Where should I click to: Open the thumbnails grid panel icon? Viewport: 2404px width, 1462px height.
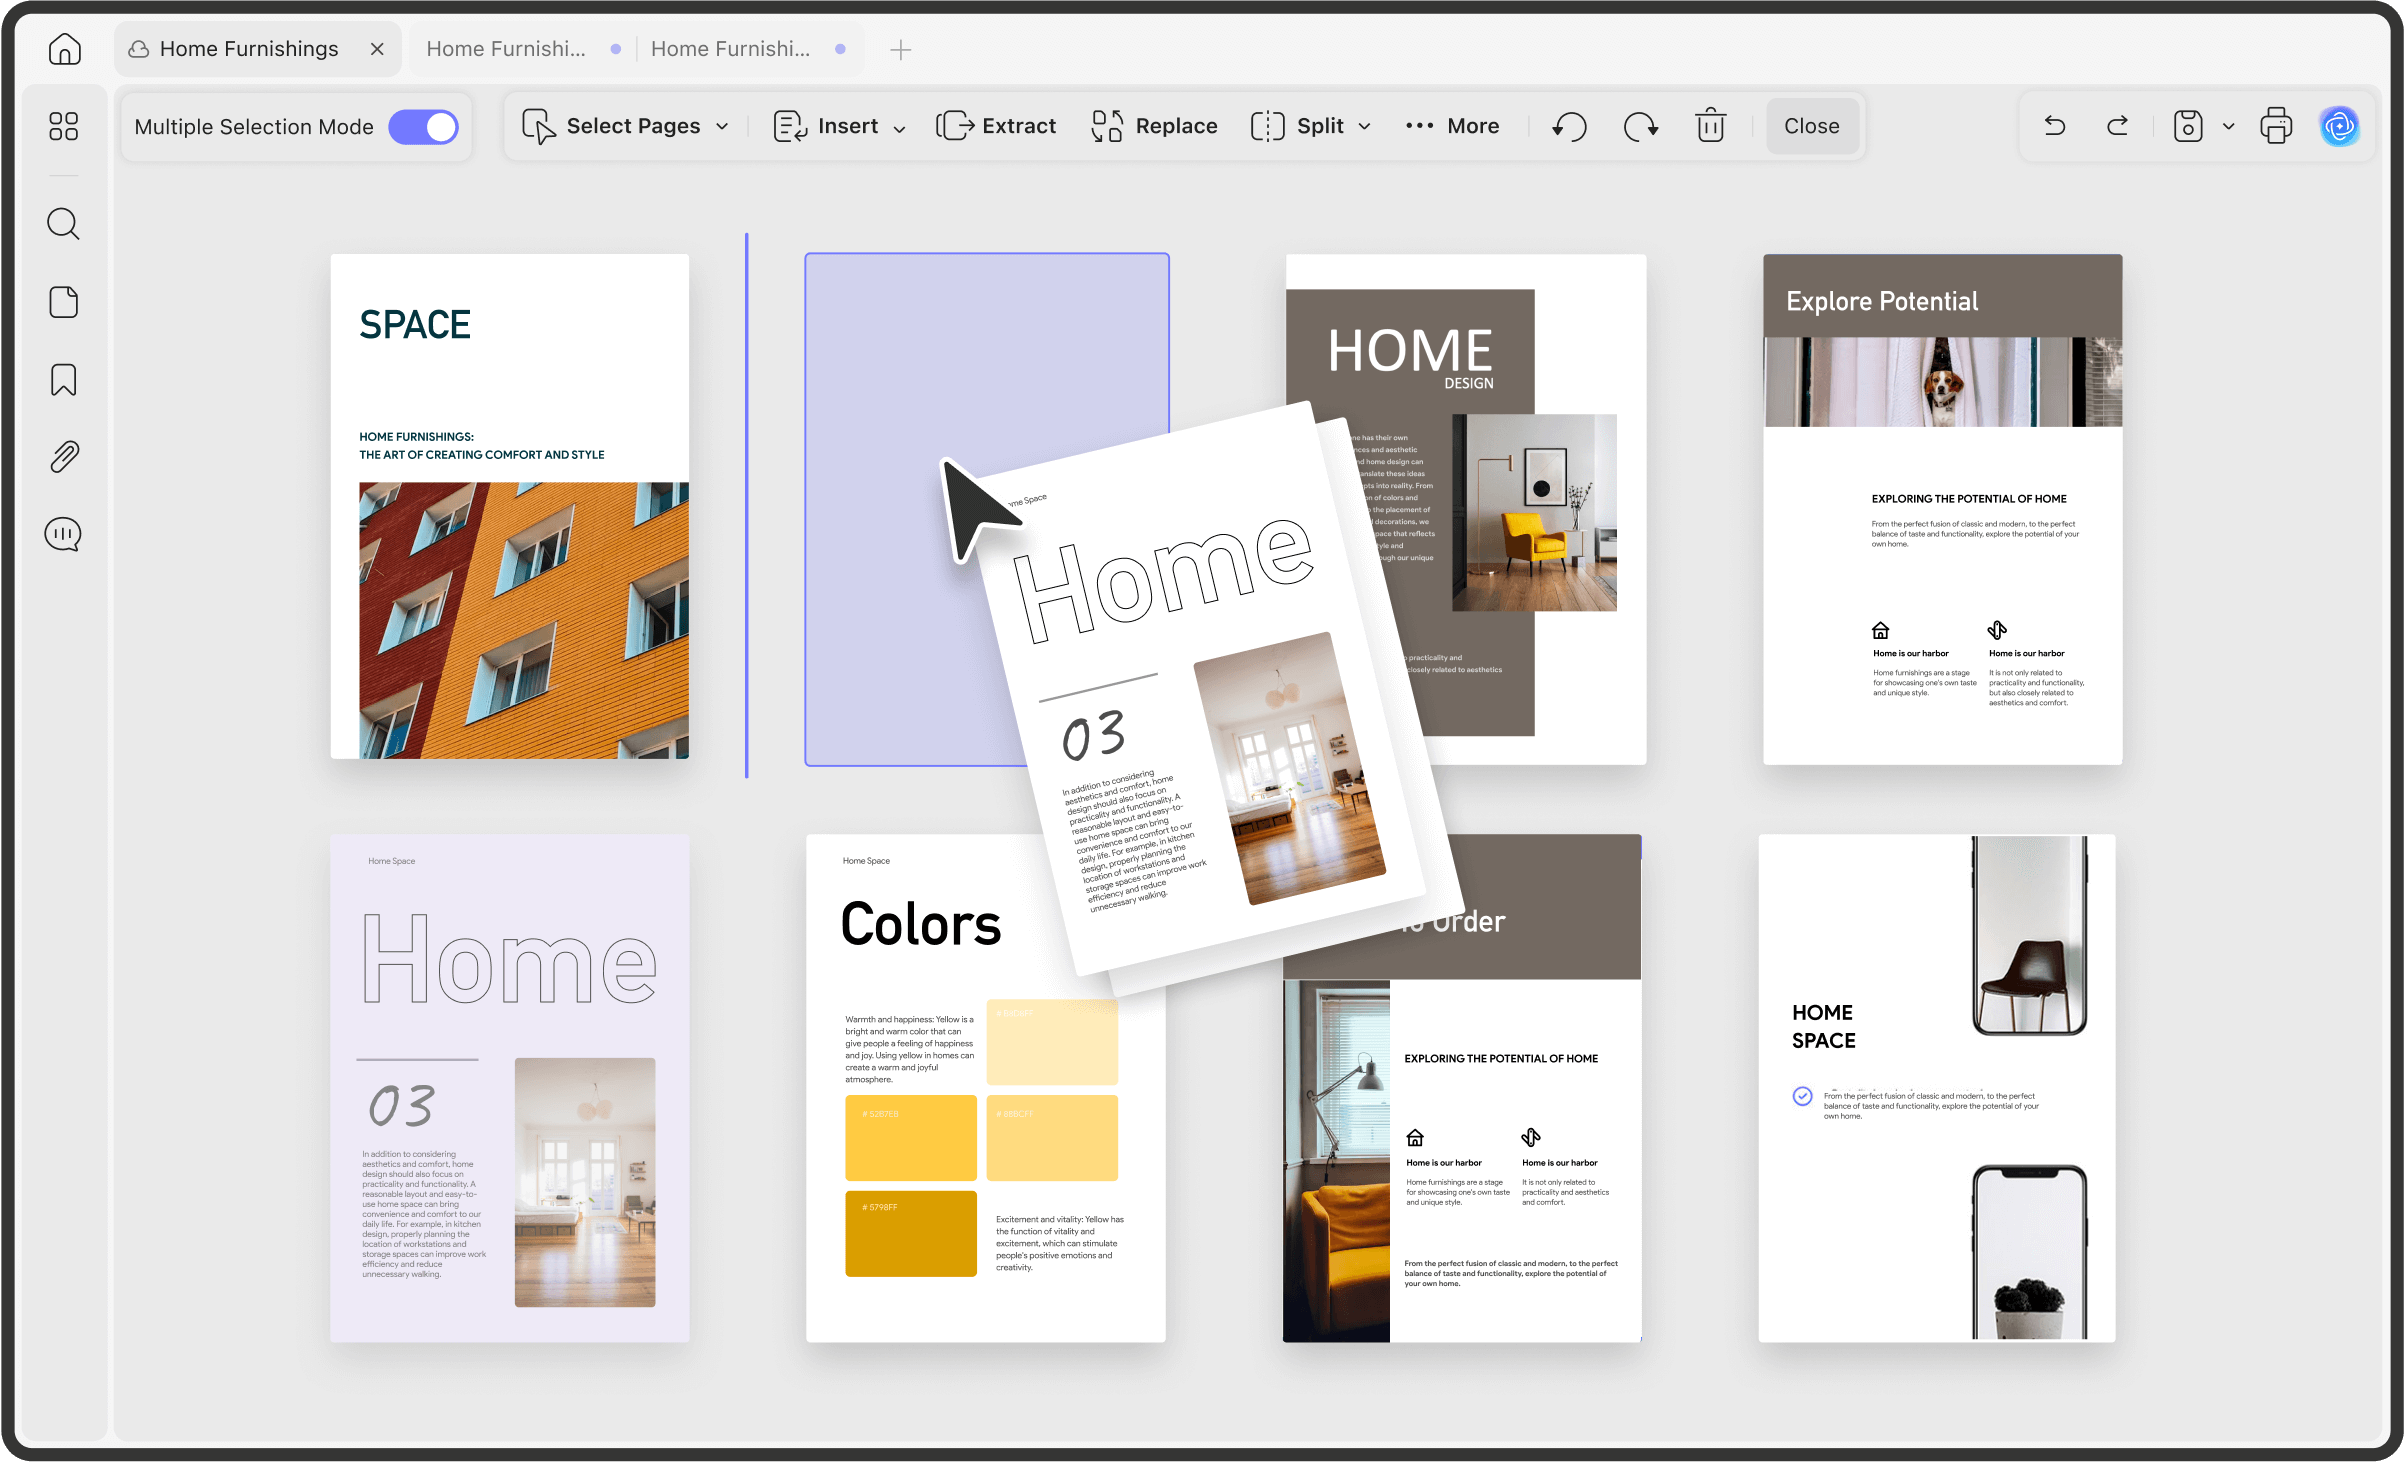64,126
